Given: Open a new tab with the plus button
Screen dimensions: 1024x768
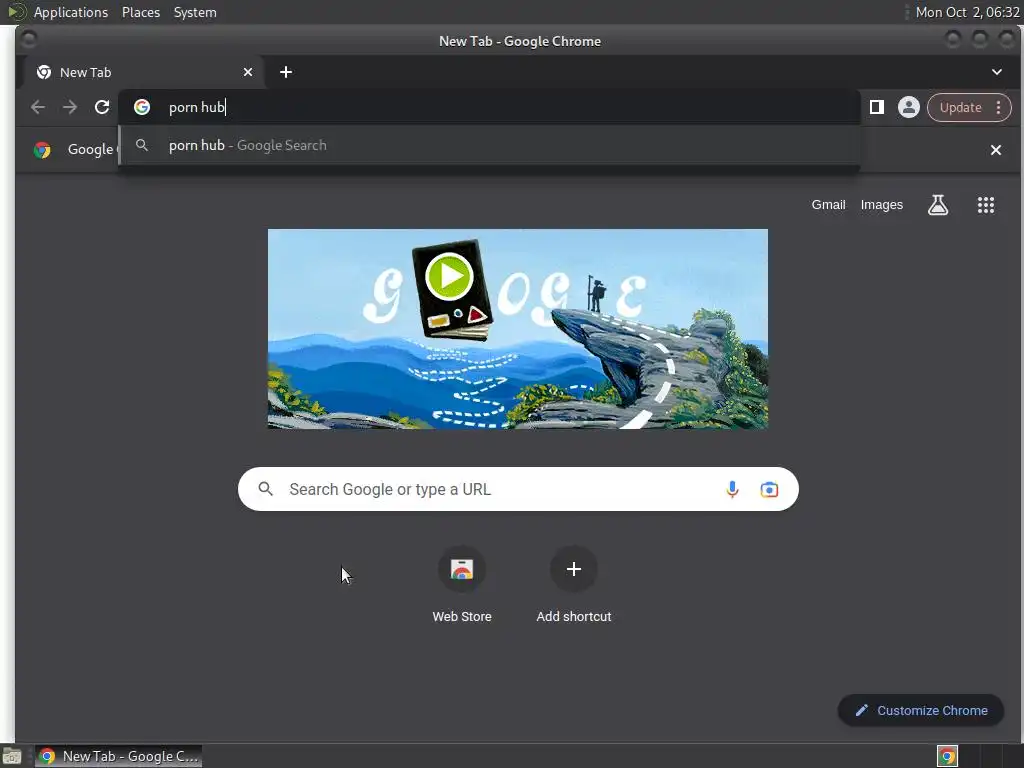Looking at the screenshot, I should pos(286,72).
